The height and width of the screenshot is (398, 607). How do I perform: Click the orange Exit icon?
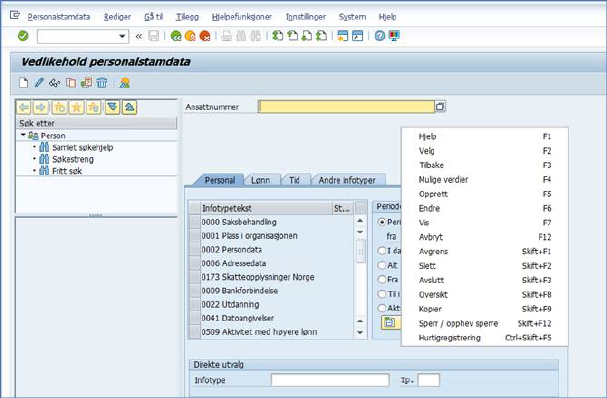point(190,36)
